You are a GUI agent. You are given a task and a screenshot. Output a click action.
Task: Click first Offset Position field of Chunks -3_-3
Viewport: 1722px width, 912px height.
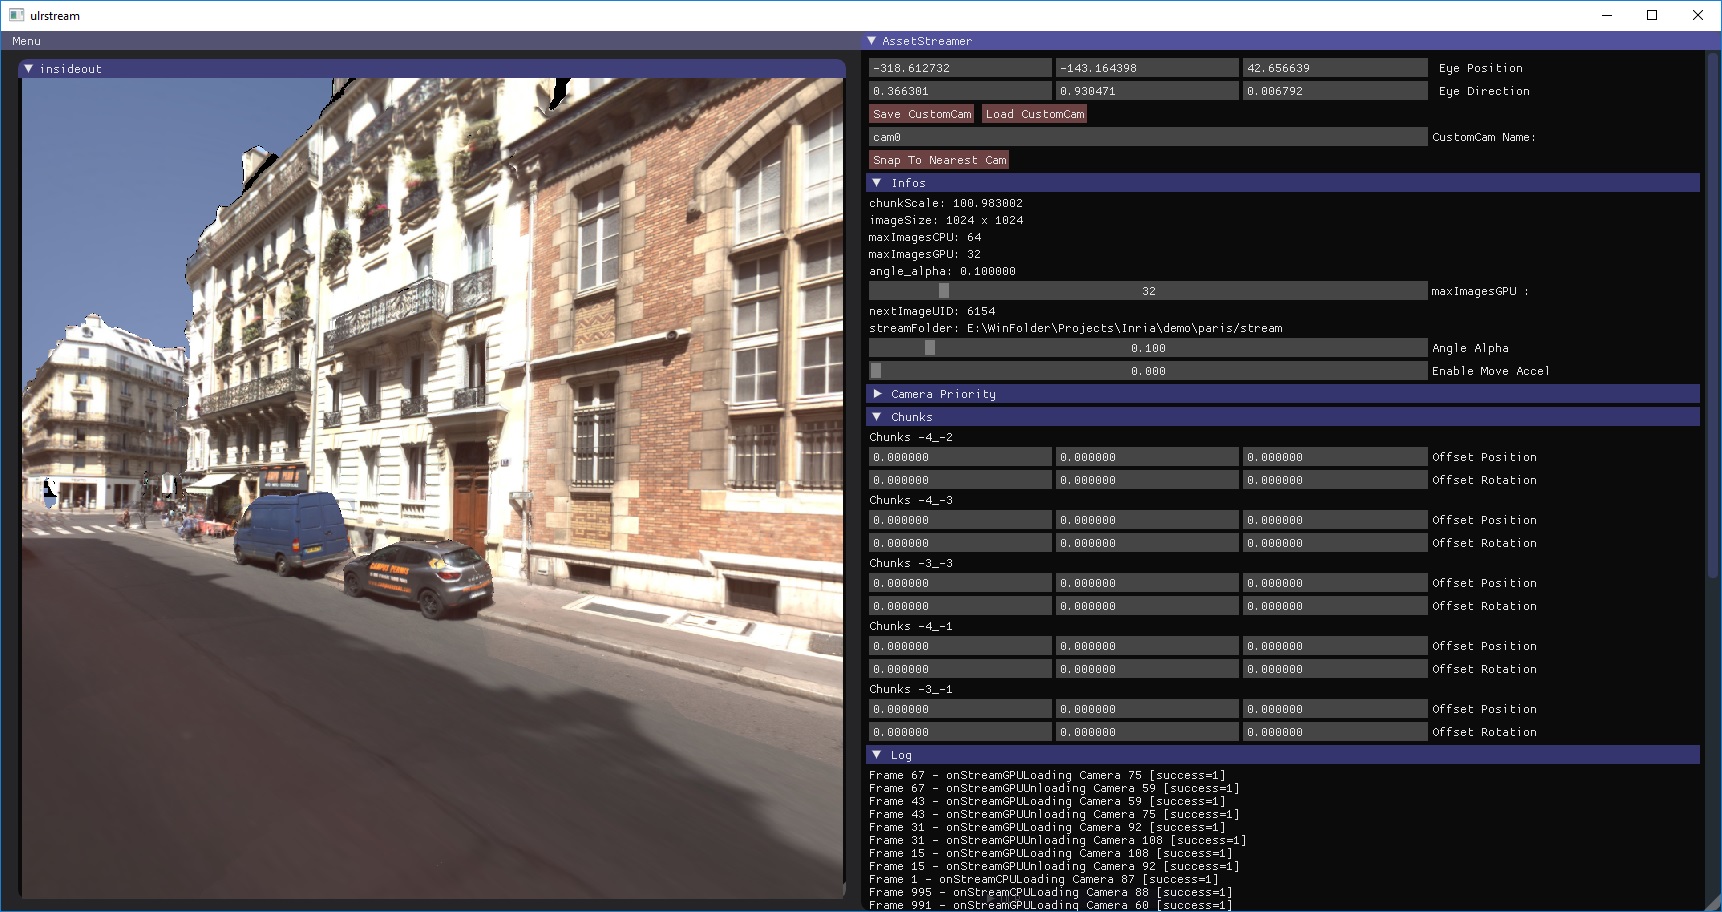coord(960,583)
